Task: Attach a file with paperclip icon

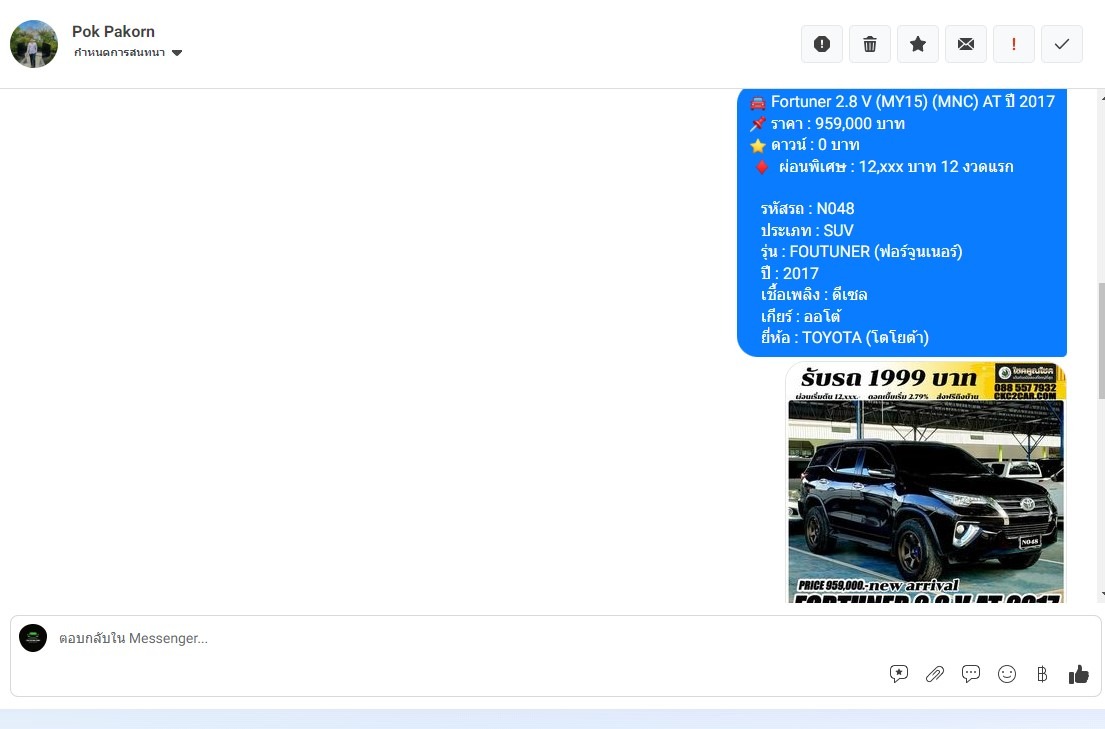Action: (x=934, y=674)
